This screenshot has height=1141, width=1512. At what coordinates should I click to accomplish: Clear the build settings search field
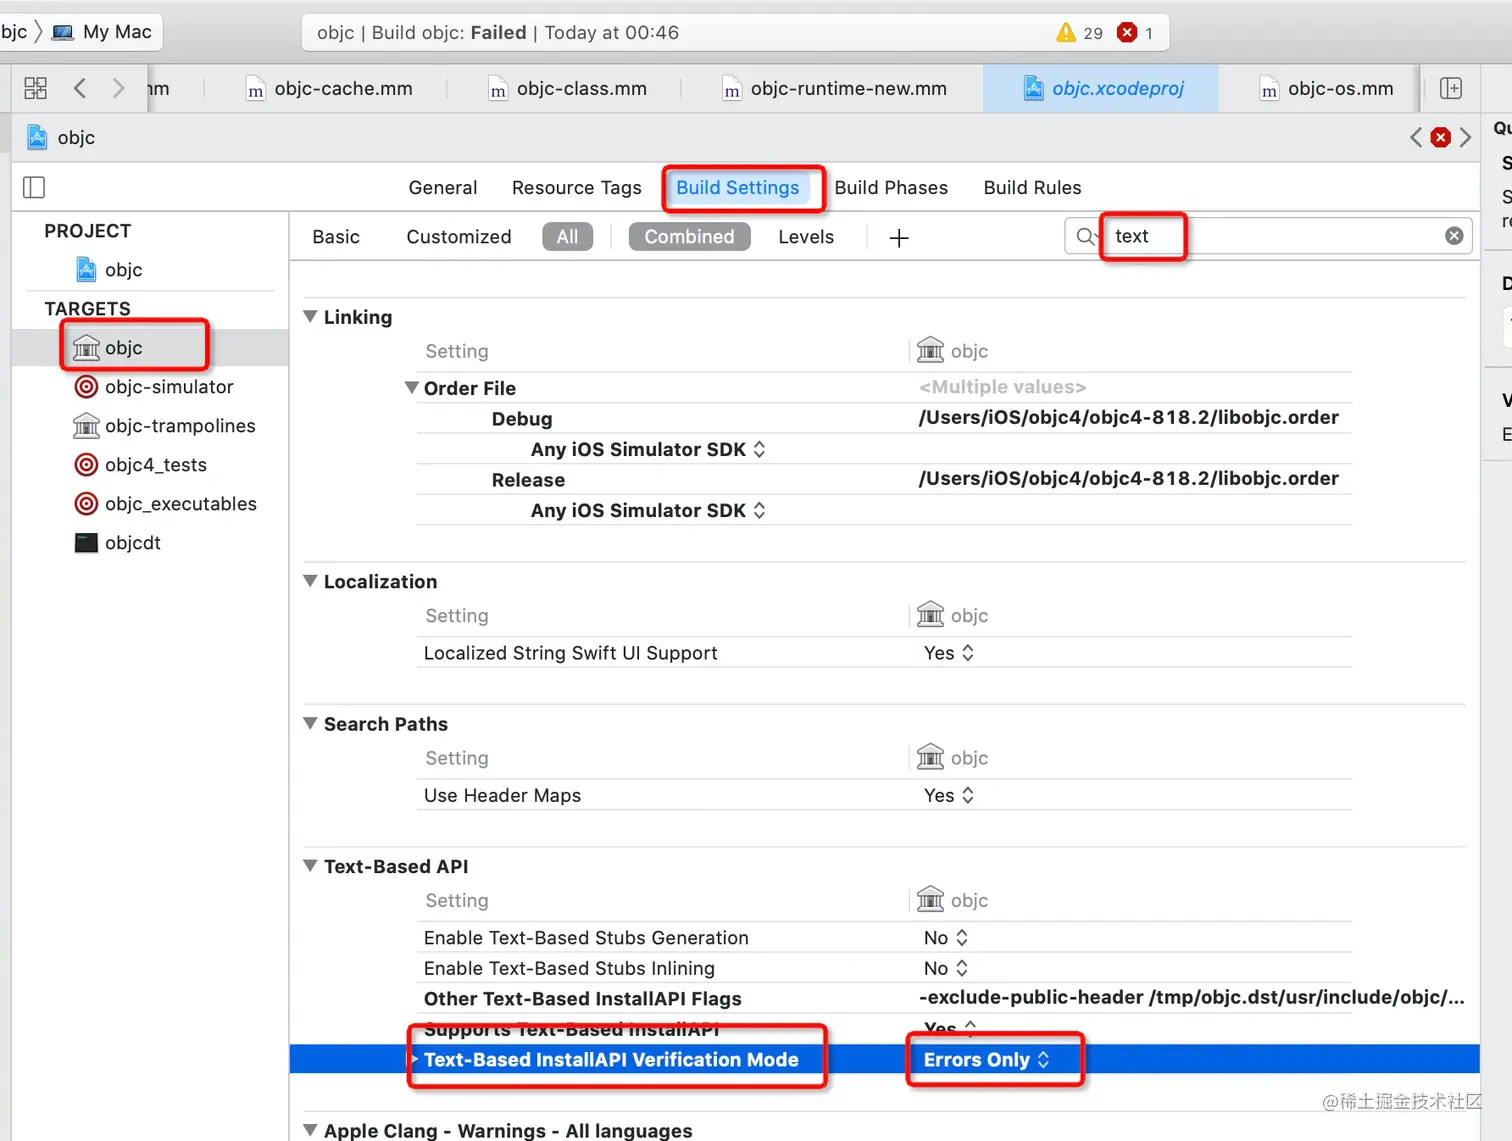click(x=1454, y=236)
